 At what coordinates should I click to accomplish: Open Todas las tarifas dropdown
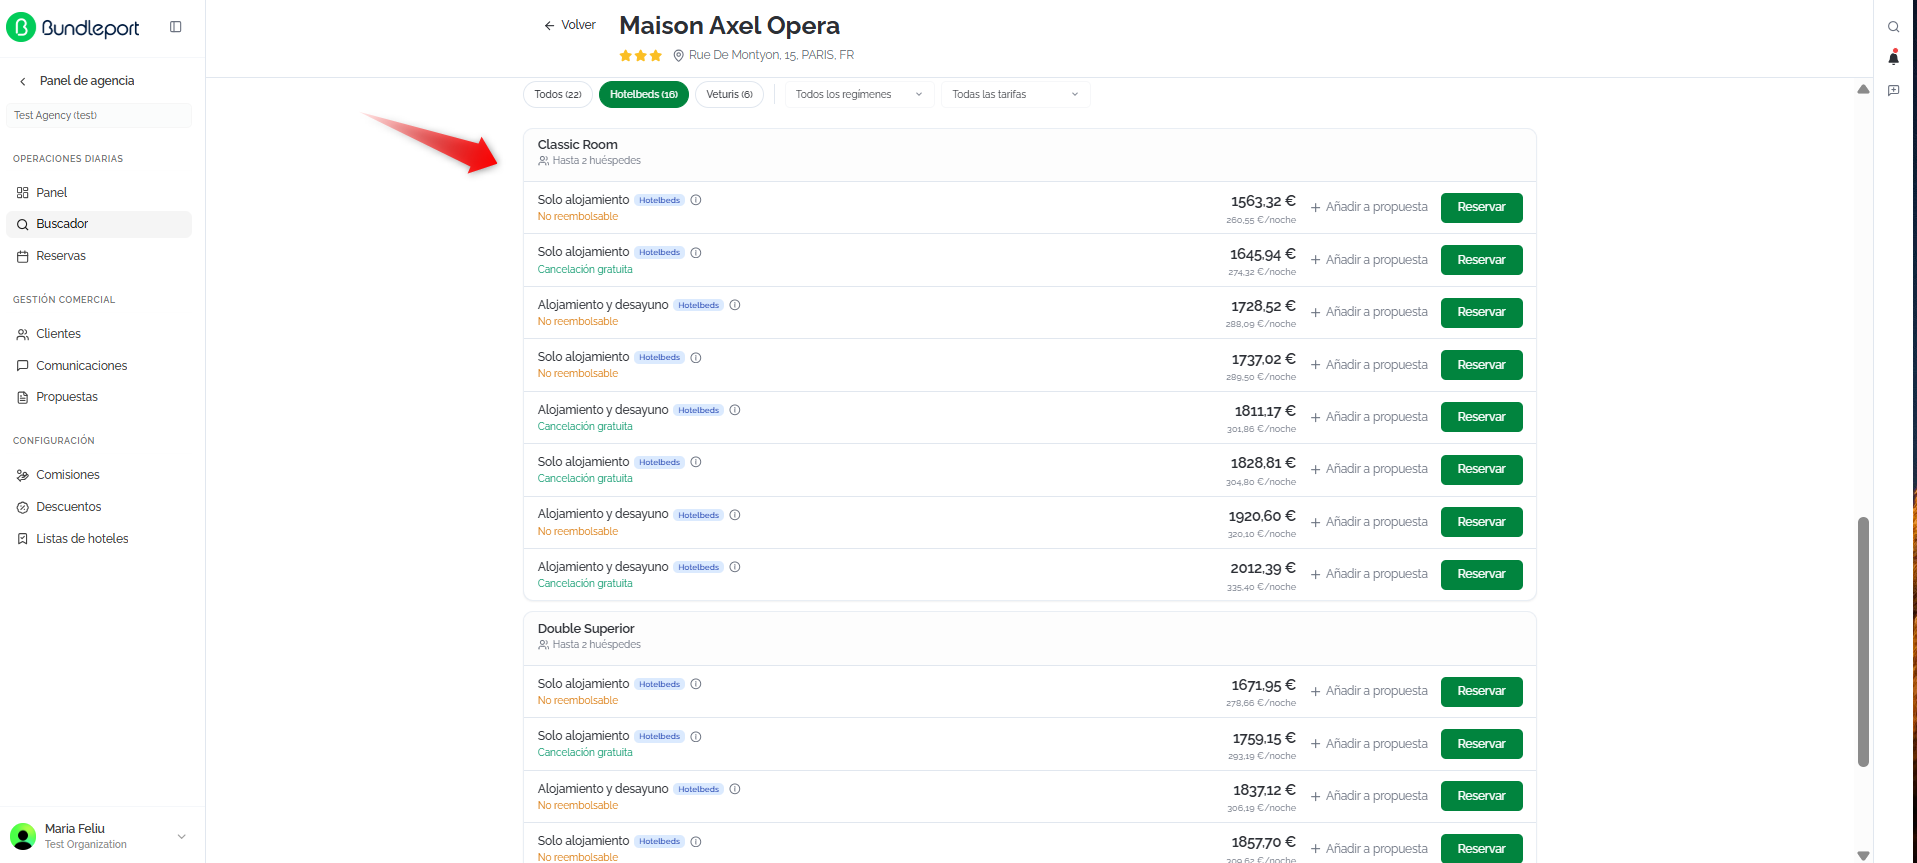(x=1015, y=94)
